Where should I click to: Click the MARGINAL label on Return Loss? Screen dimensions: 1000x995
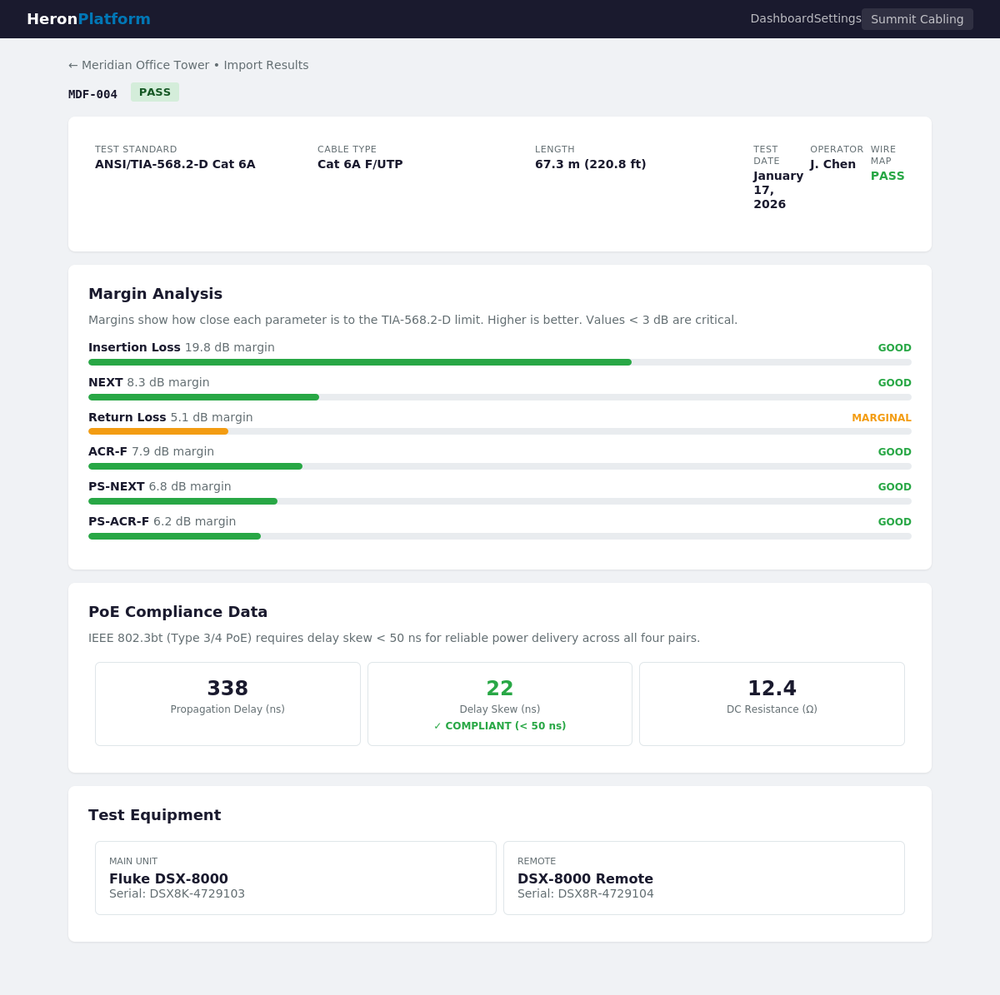(881, 417)
